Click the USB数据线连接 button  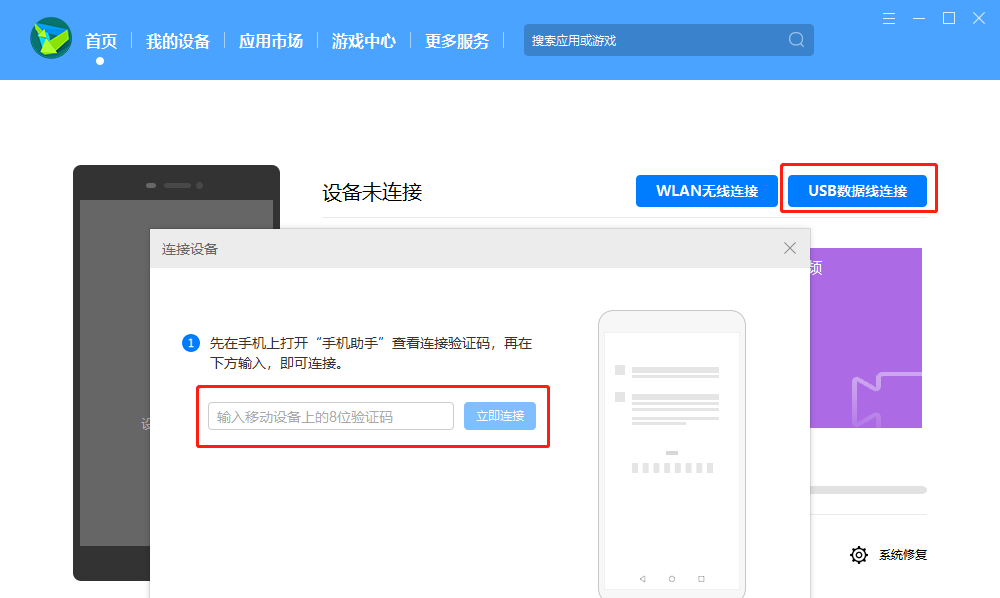[857, 191]
